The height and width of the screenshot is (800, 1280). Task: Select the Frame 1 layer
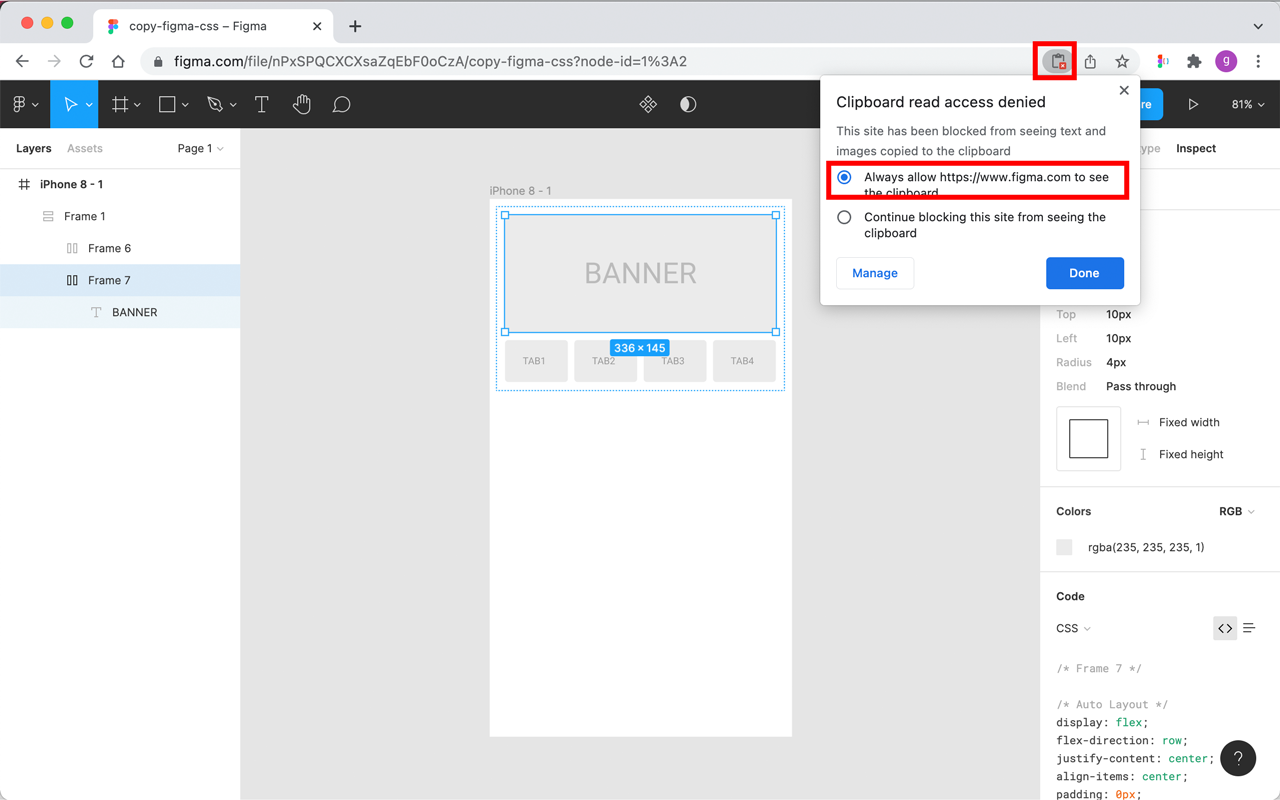point(120,216)
